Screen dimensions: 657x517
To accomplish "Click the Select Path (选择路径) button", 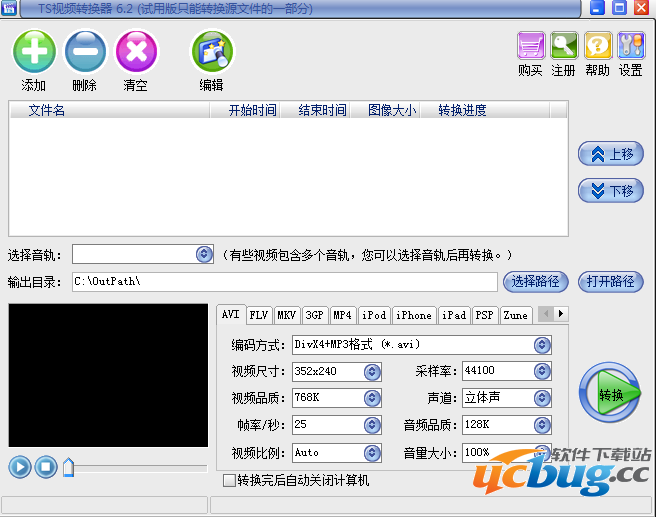I will coord(536,281).
